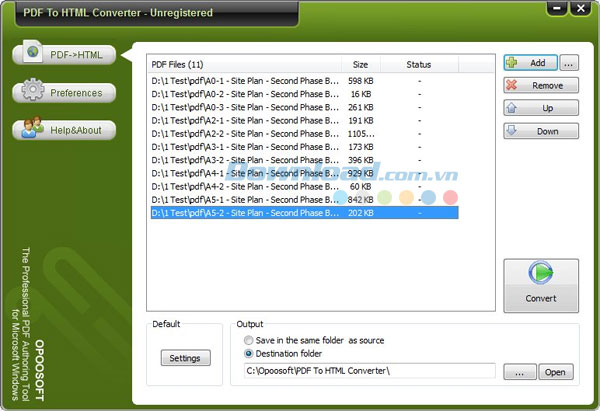Click the 16 KB size value
Screen dimensions: 600x411
361,94
